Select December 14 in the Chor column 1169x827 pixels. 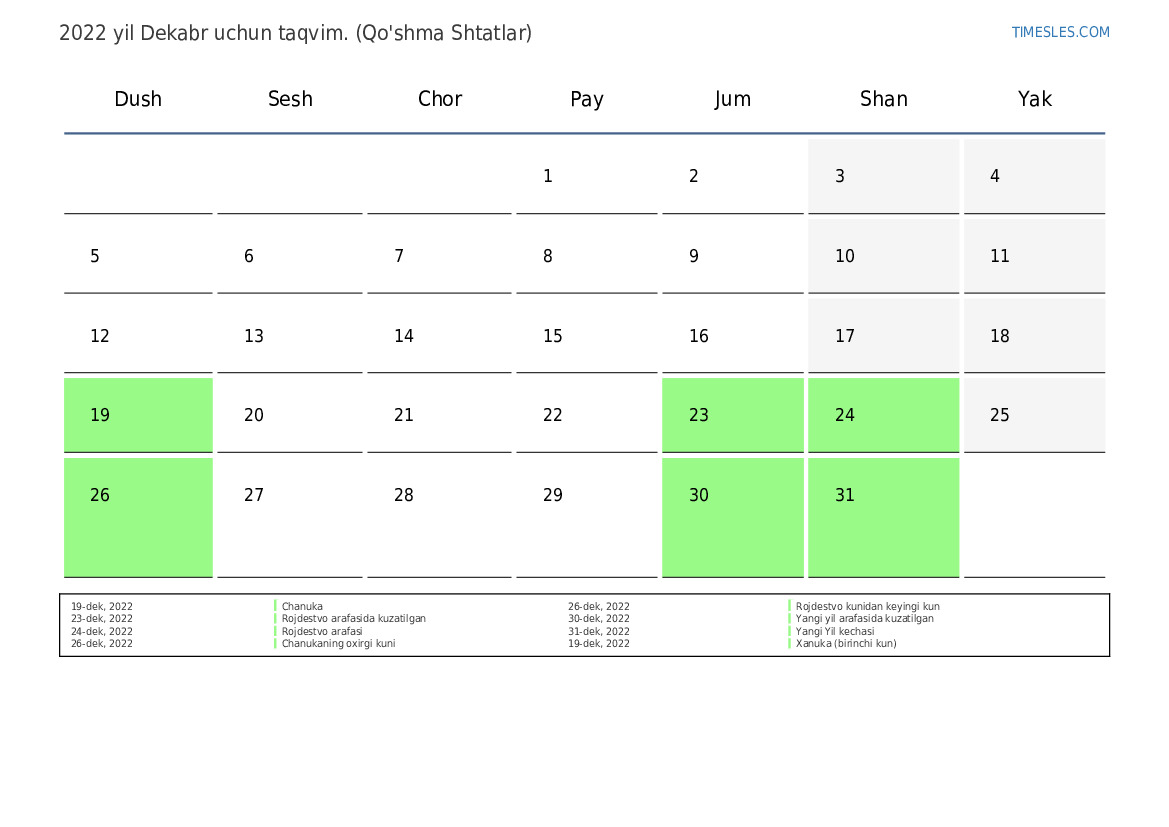point(439,336)
